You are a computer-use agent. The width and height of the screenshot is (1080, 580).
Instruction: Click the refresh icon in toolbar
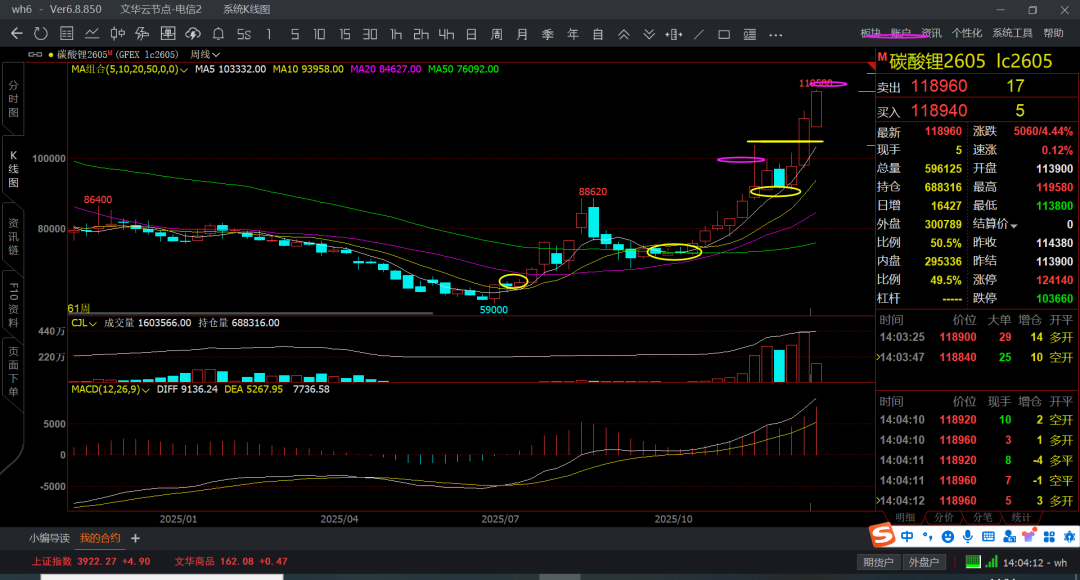pyautogui.click(x=40, y=34)
